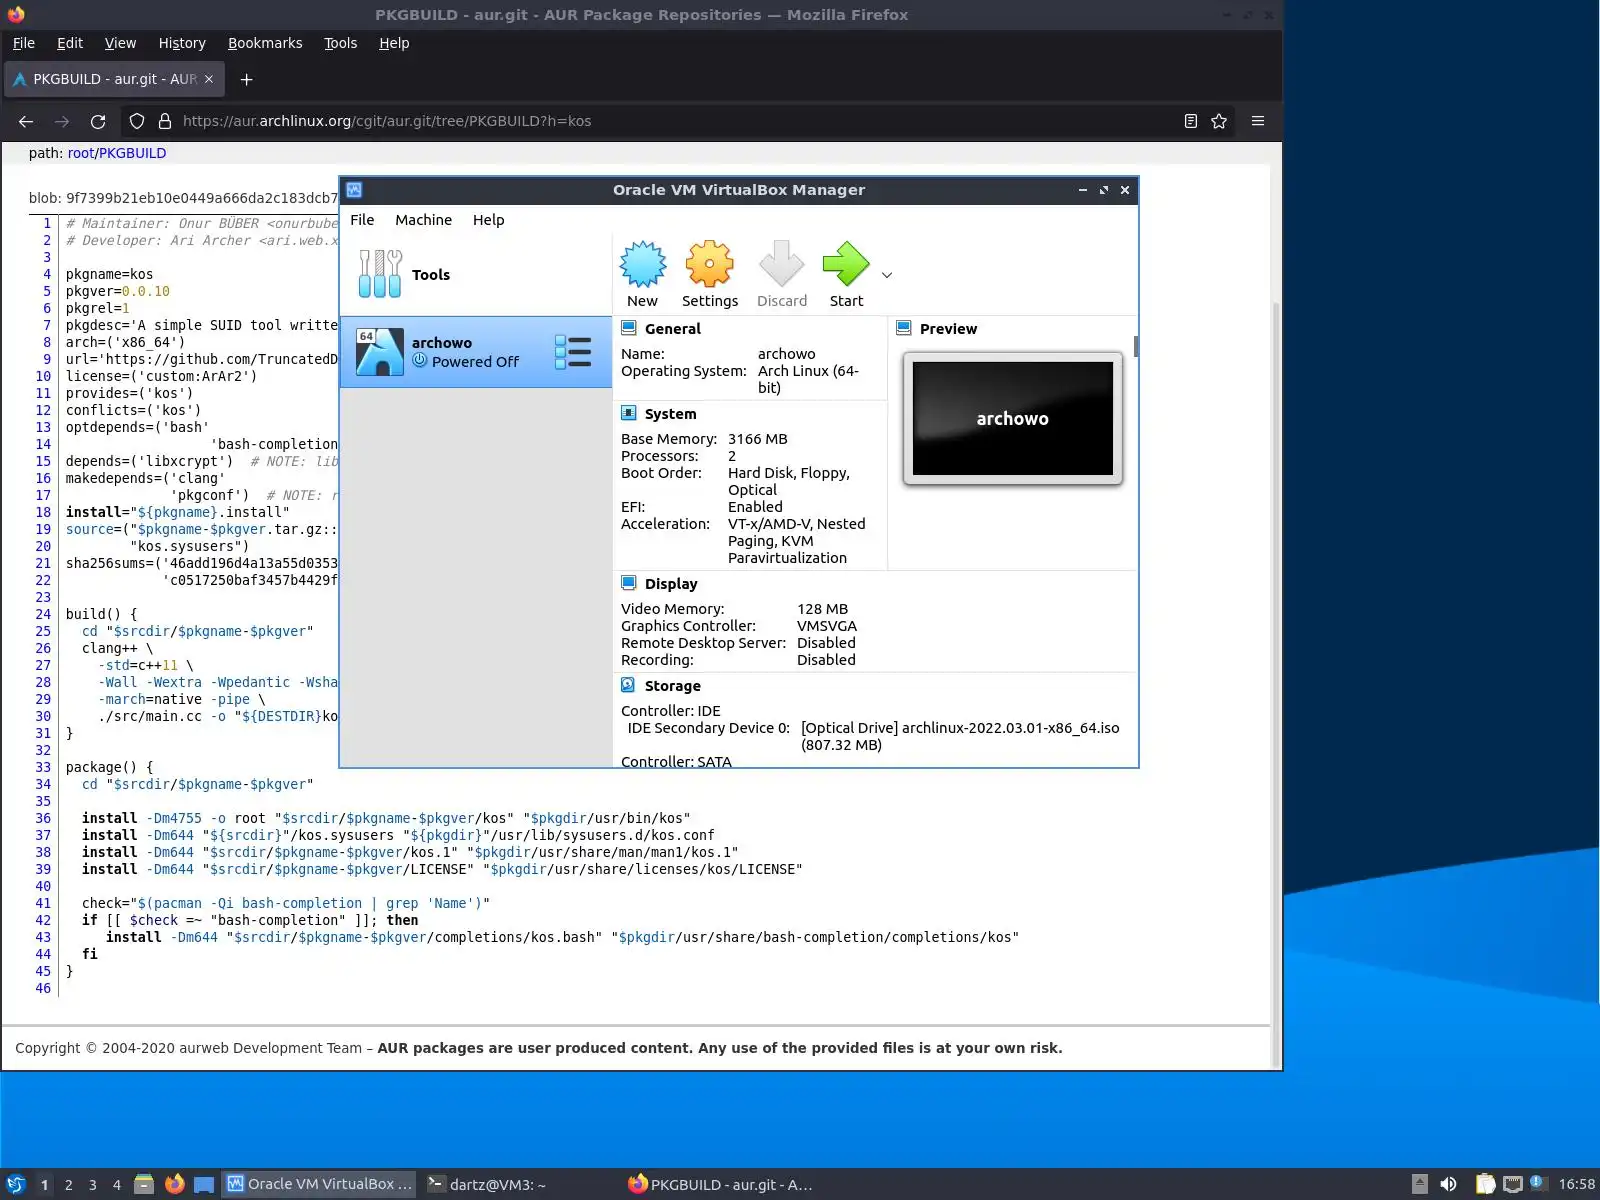1600x1200 pixels.
Task: Open Firefox Bookmarks menu
Action: [x=265, y=43]
